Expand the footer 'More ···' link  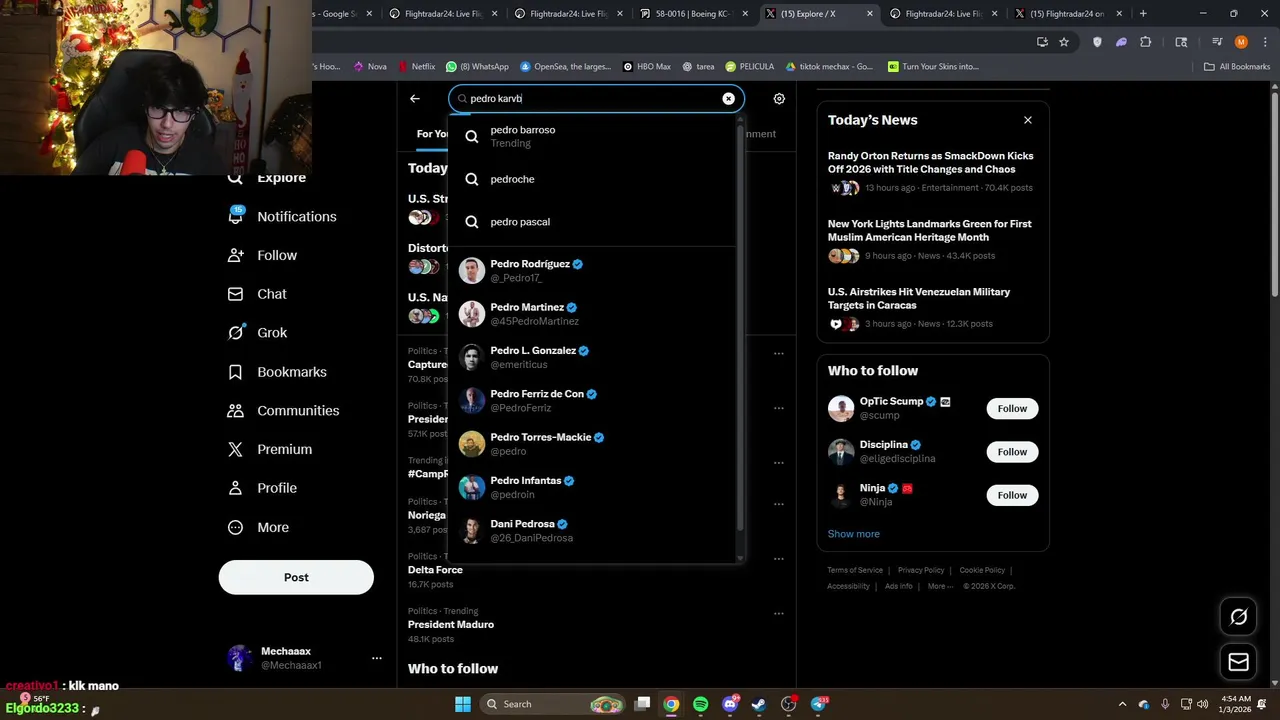click(940, 586)
